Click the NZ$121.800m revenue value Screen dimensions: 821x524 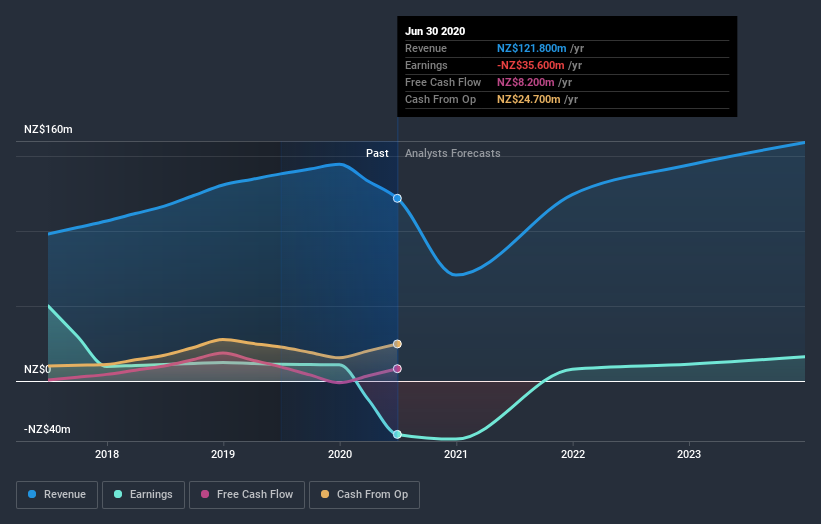(531, 48)
